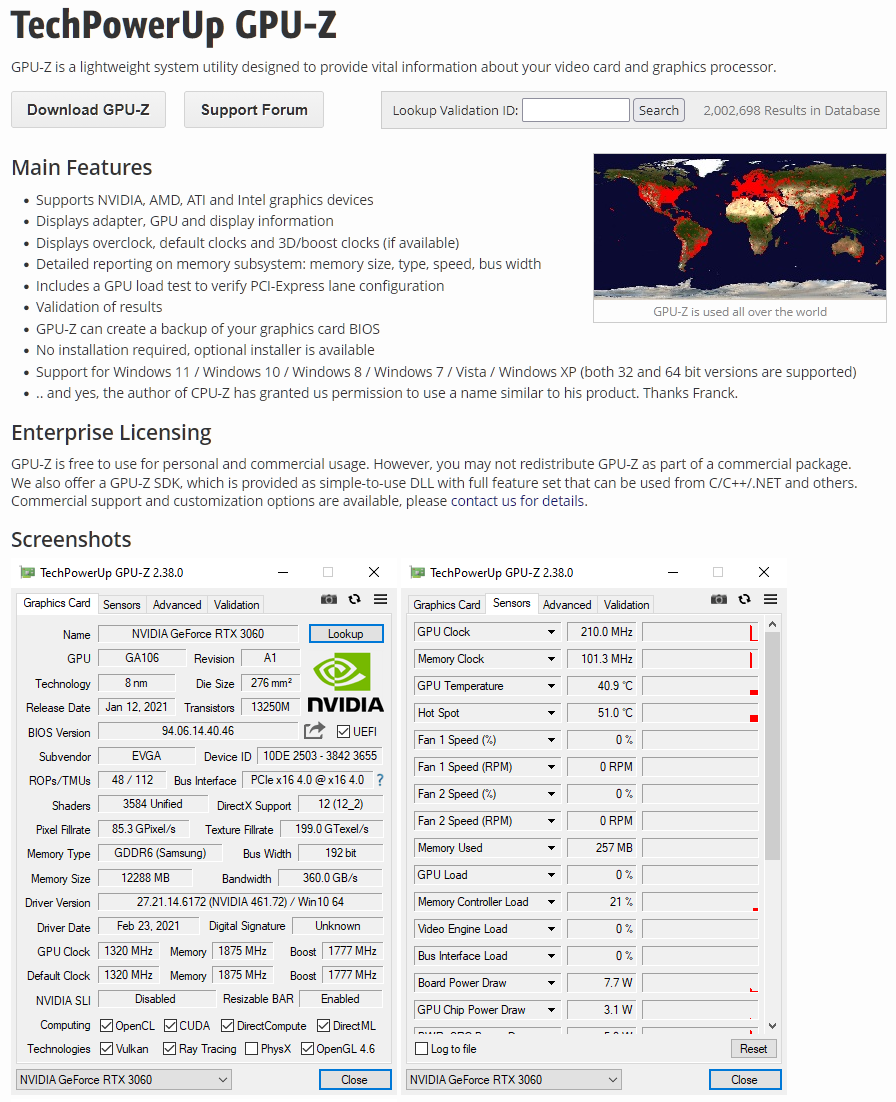Open the Board Power Draw dropdown

(x=552, y=983)
